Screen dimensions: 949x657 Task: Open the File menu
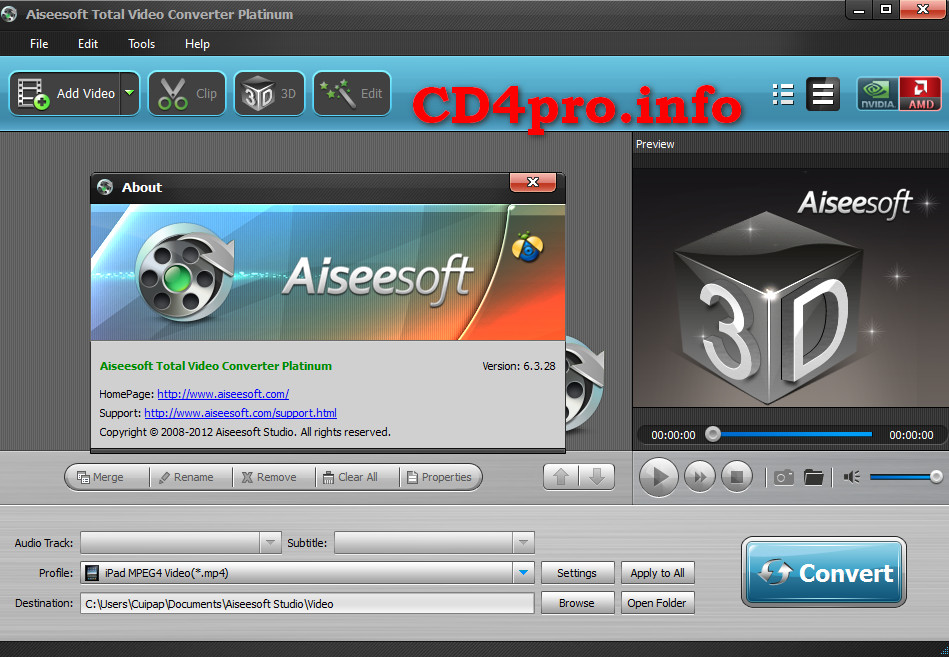point(39,44)
